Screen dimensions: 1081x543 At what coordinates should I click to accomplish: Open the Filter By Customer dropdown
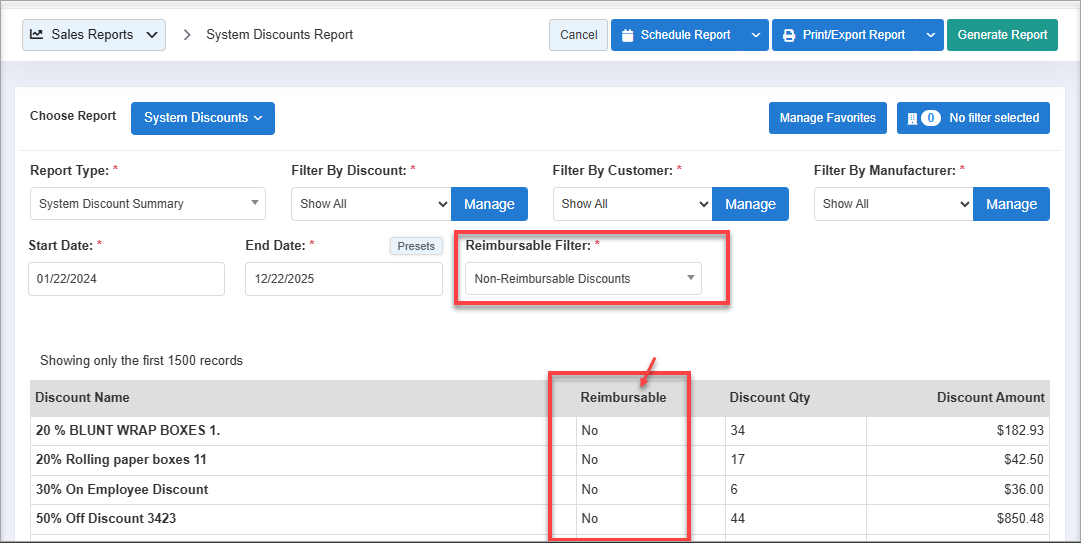[x=632, y=204]
